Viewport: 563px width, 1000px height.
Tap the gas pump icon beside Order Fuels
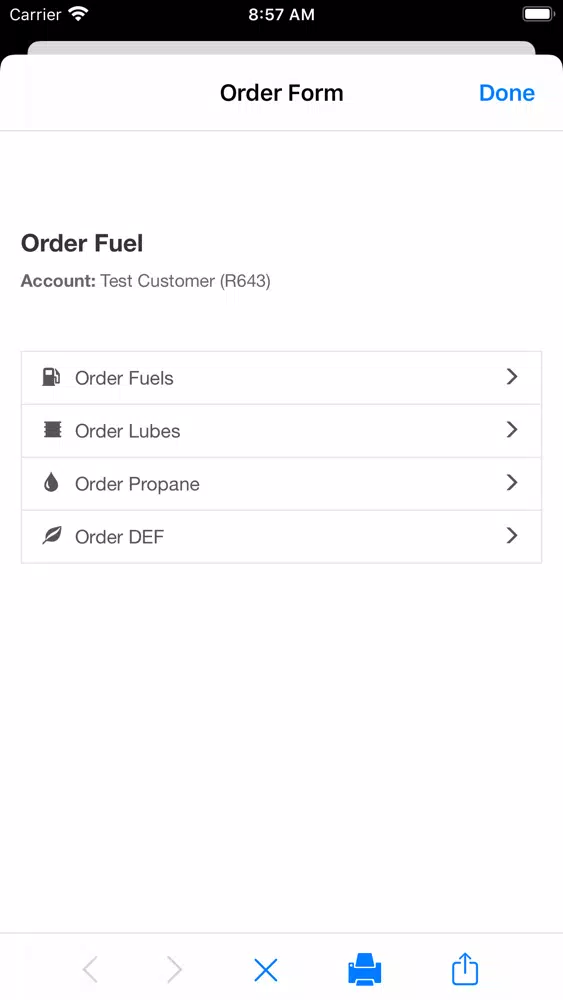[52, 377]
